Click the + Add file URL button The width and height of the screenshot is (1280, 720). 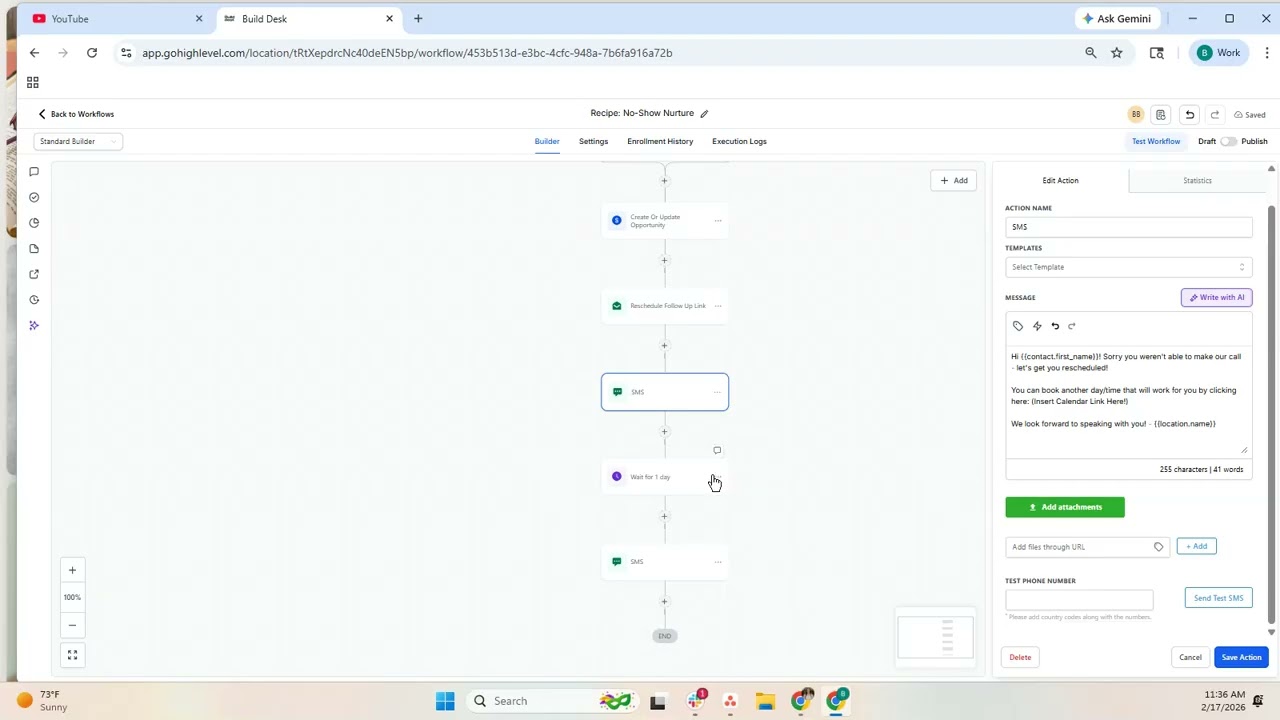pyautogui.click(x=1196, y=546)
